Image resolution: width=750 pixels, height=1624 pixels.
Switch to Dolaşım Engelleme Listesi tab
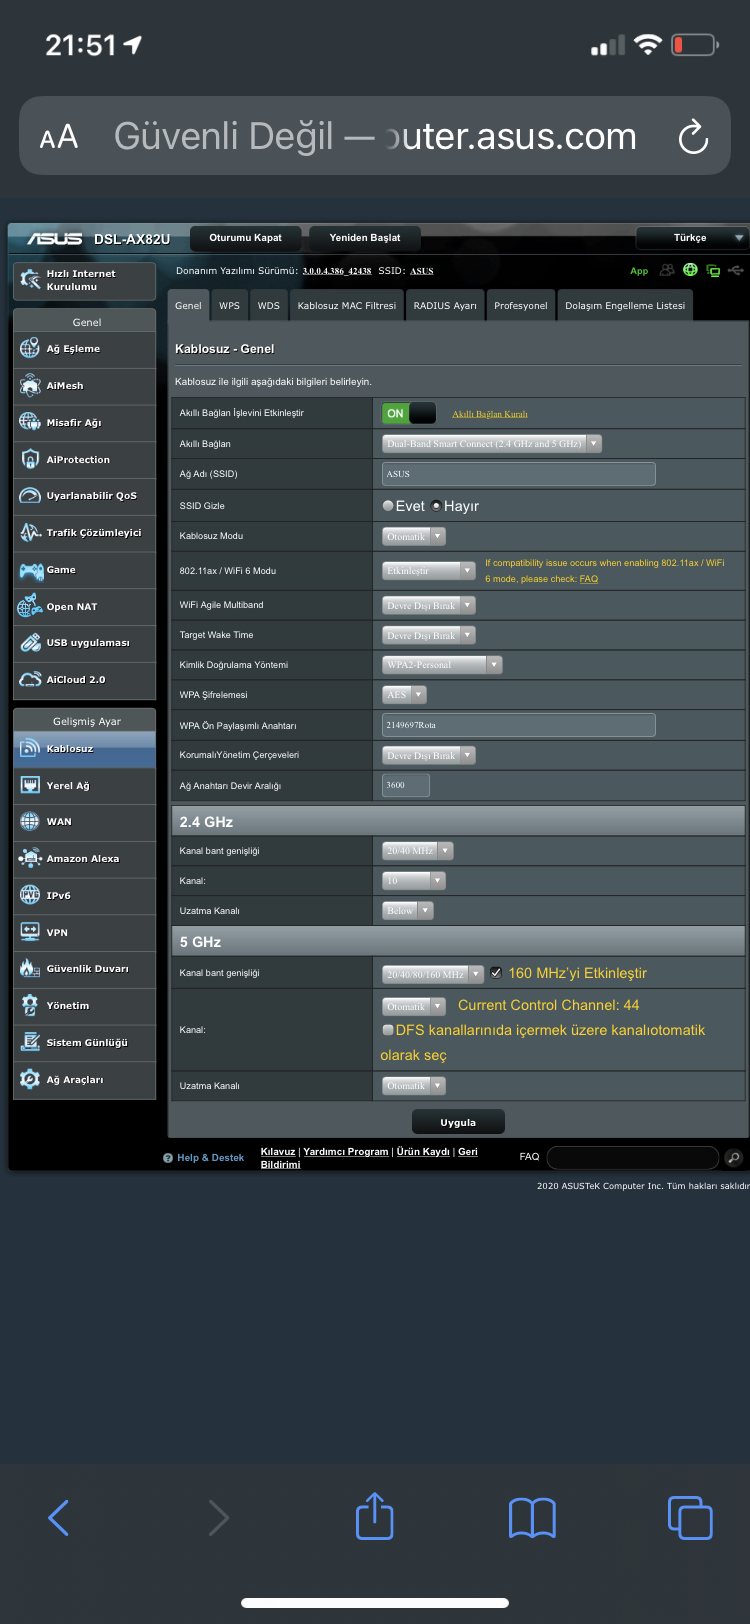click(x=625, y=305)
